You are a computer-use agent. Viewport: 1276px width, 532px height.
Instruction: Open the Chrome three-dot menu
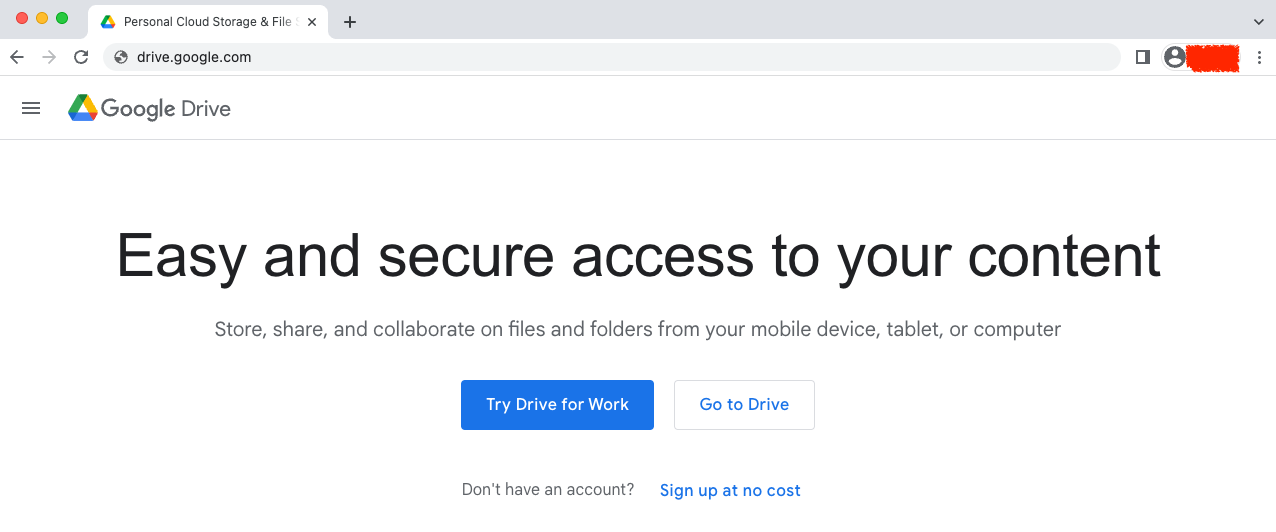pos(1259,57)
